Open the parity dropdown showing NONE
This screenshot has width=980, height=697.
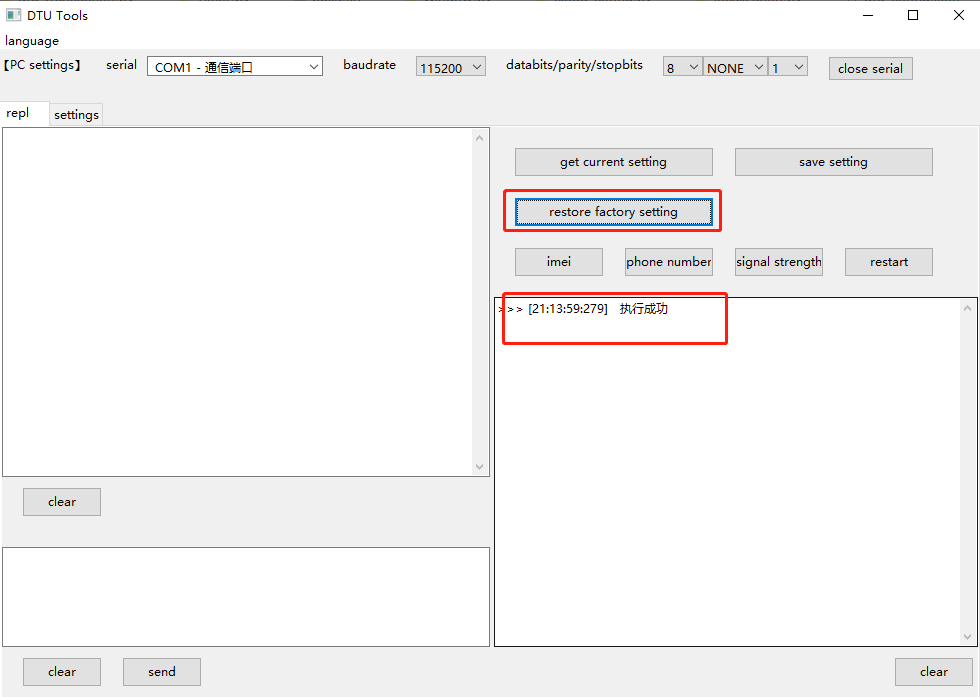pyautogui.click(x=735, y=66)
